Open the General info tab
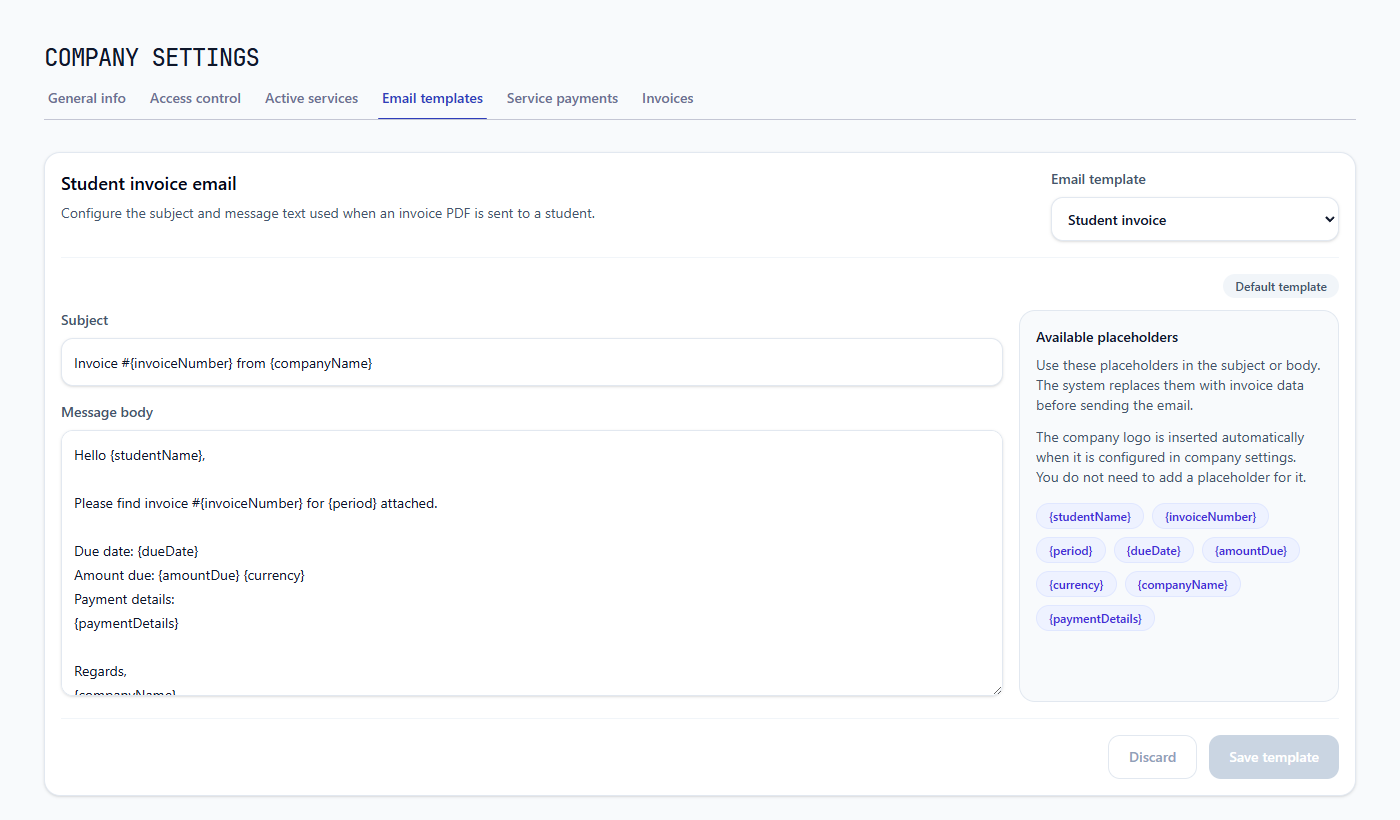The width and height of the screenshot is (1400, 820). (x=87, y=98)
